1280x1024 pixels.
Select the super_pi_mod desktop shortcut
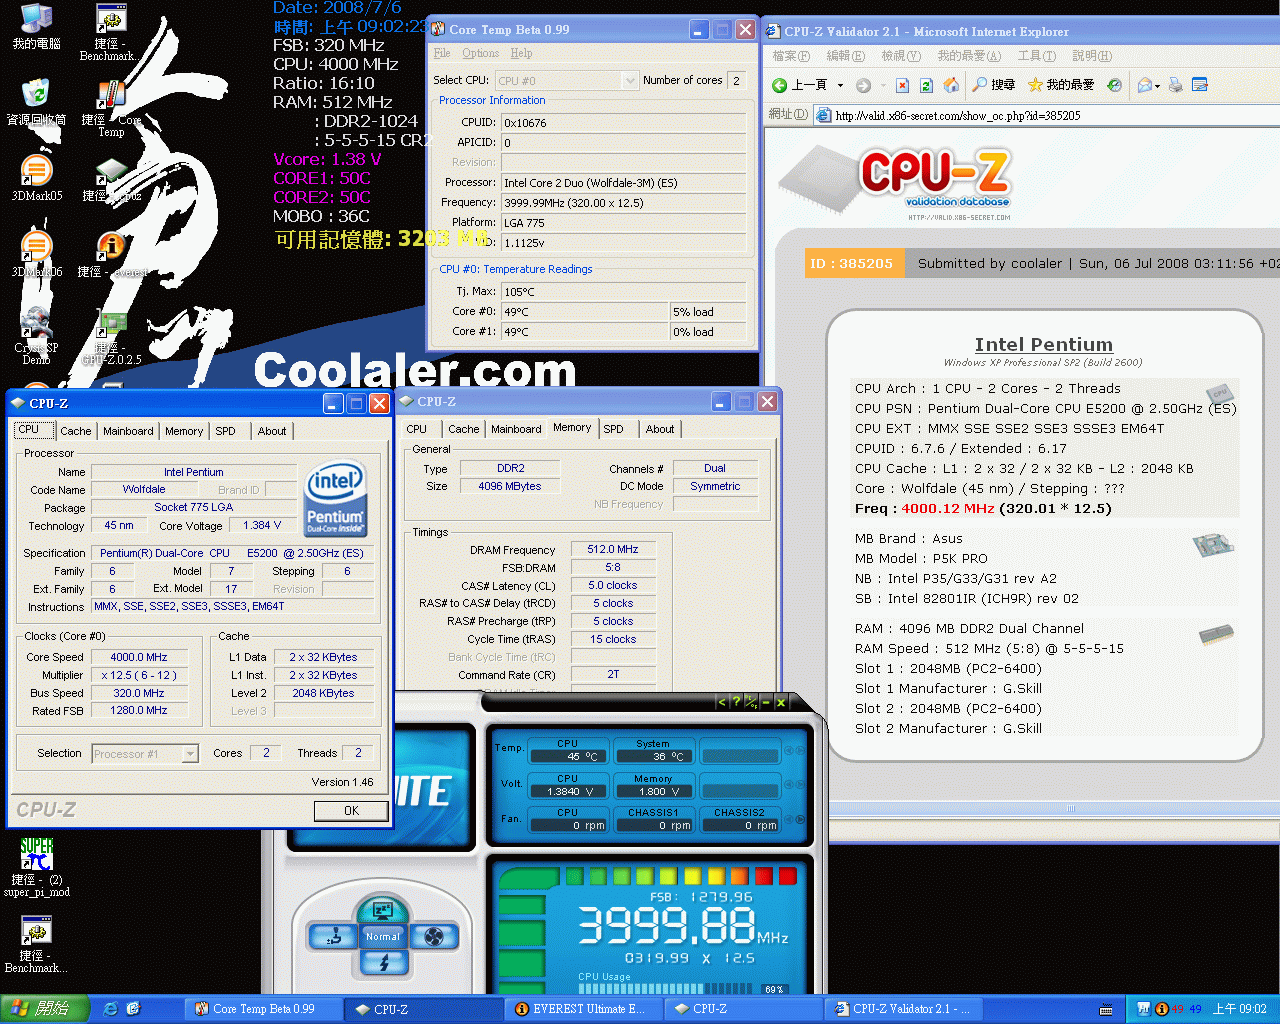37,868
